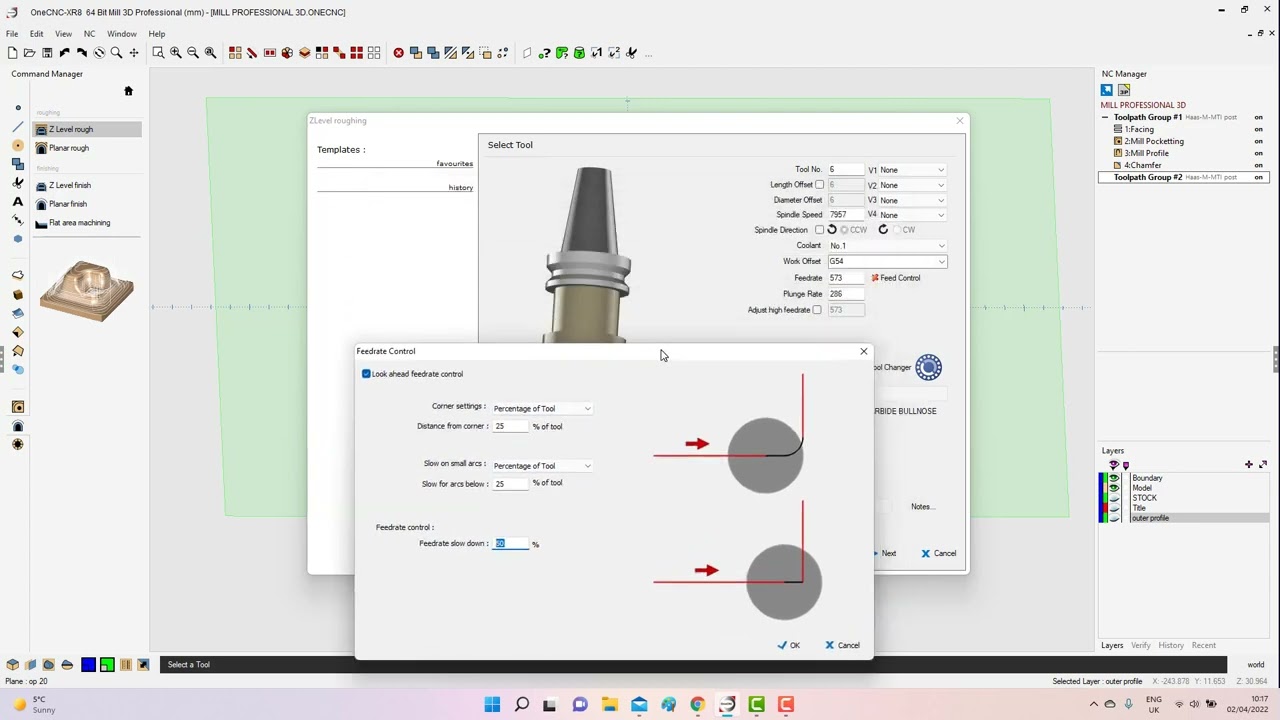The height and width of the screenshot is (720, 1280).
Task: Select the Zoom window icon
Action: coord(158,52)
